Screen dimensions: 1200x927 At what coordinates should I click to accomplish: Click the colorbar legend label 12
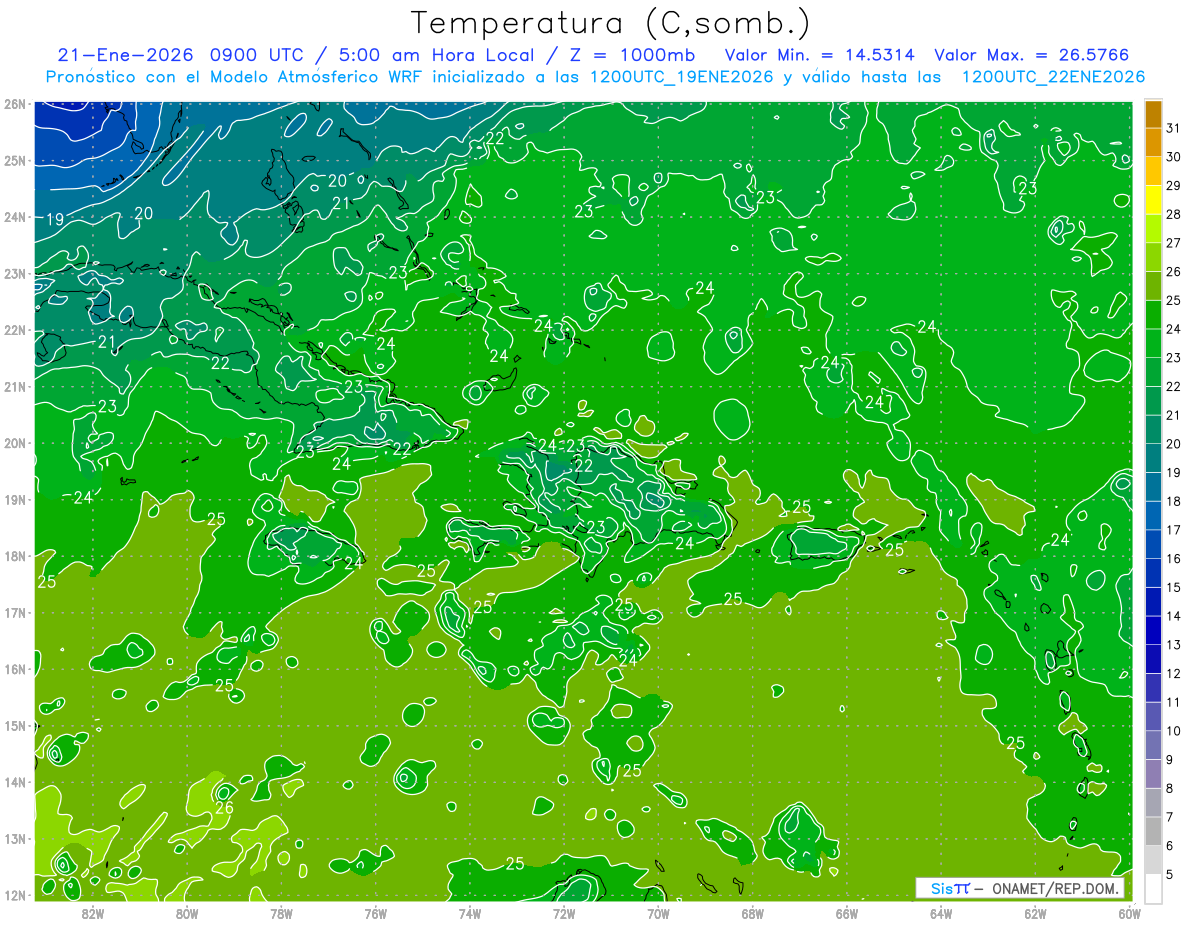pyautogui.click(x=1173, y=673)
